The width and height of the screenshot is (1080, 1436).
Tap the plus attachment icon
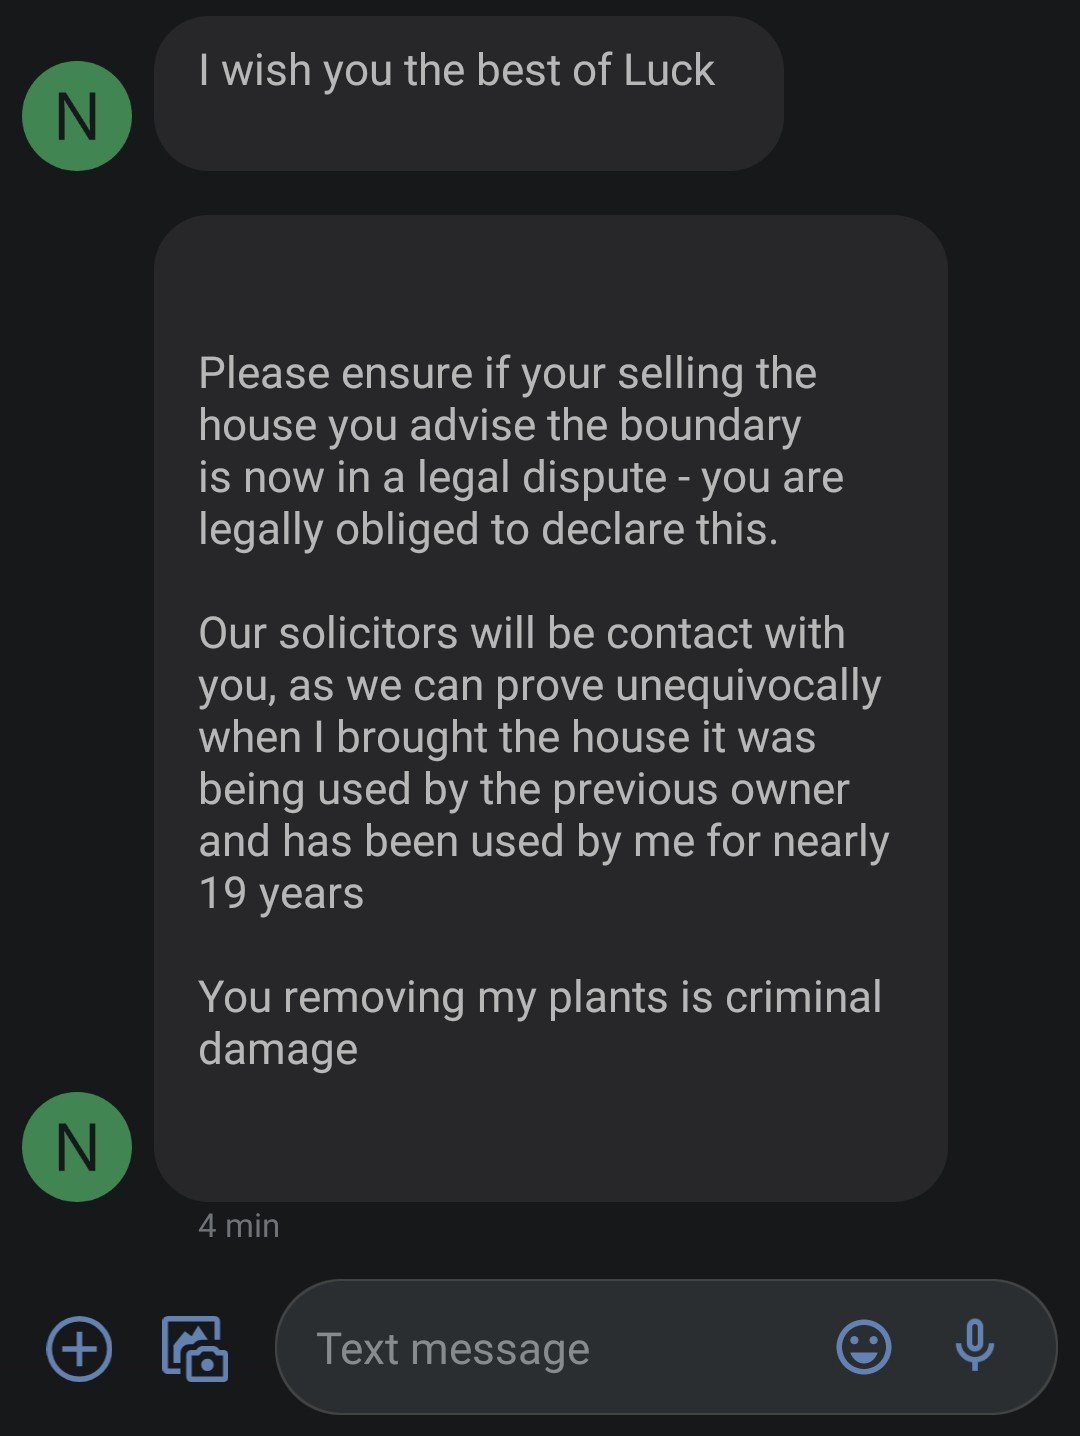pyautogui.click(x=79, y=1348)
